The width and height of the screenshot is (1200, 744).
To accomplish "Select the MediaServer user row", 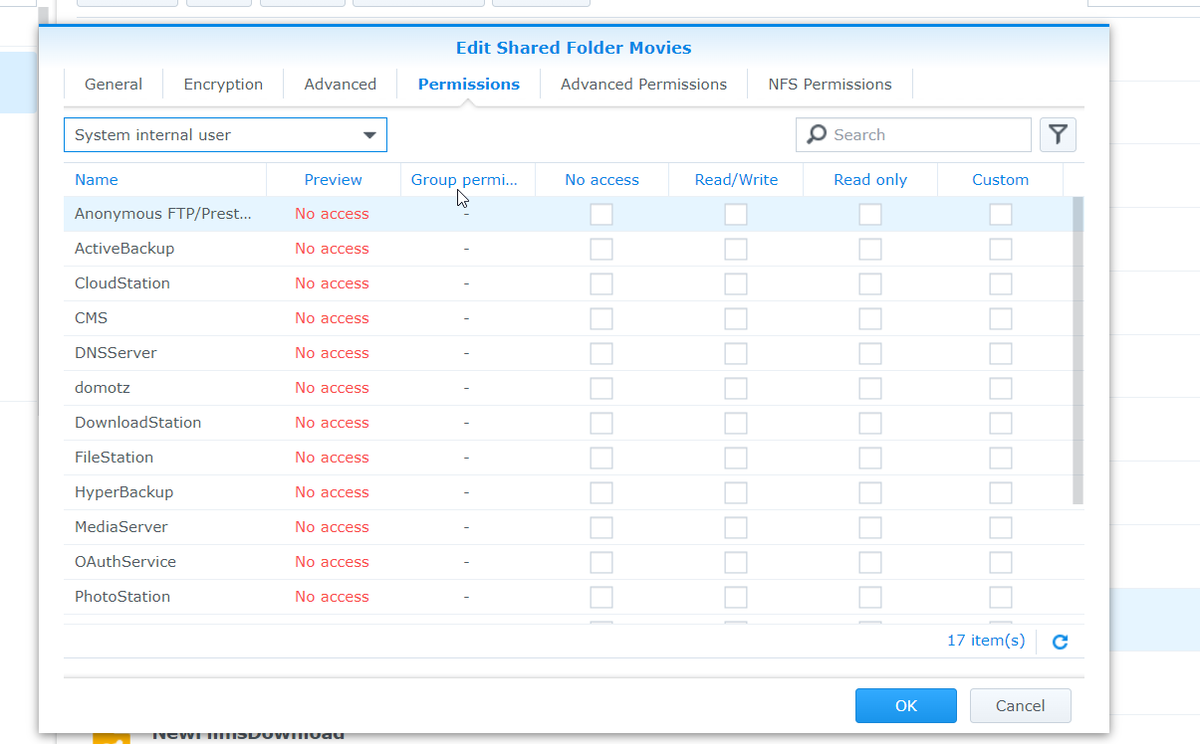I will 568,528.
